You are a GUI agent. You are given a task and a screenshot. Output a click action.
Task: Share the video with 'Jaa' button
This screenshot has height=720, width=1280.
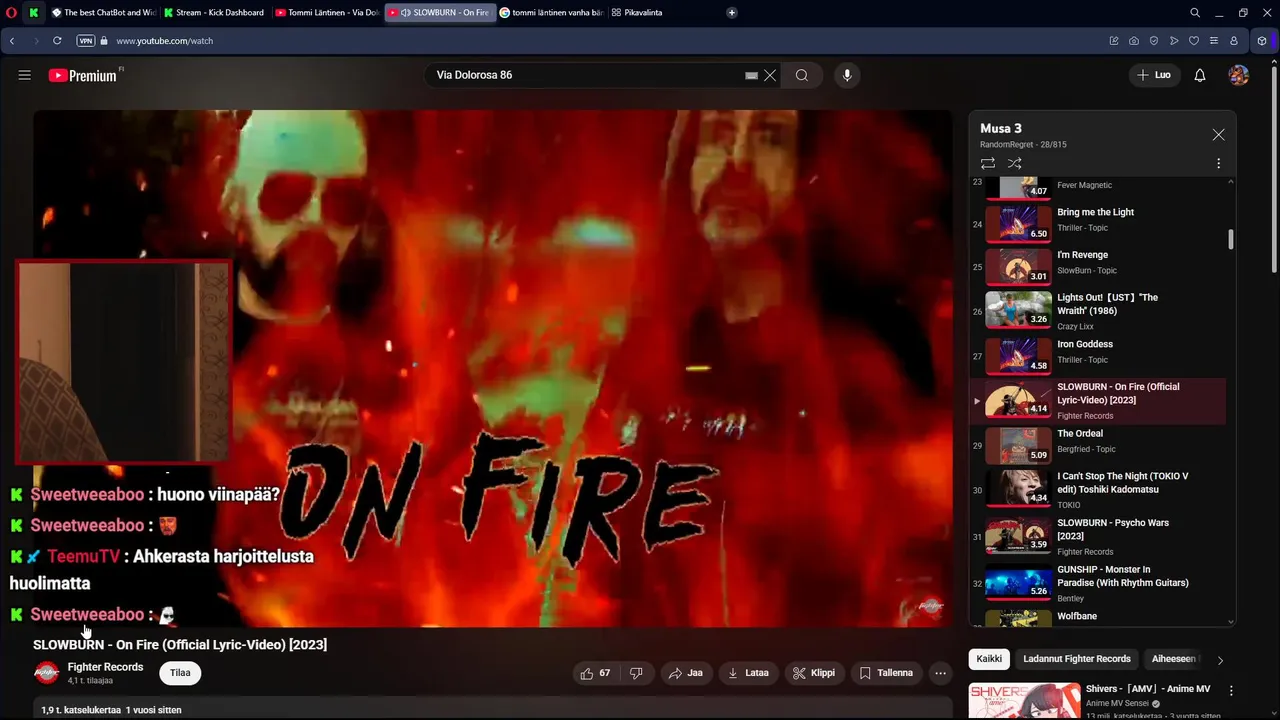686,673
